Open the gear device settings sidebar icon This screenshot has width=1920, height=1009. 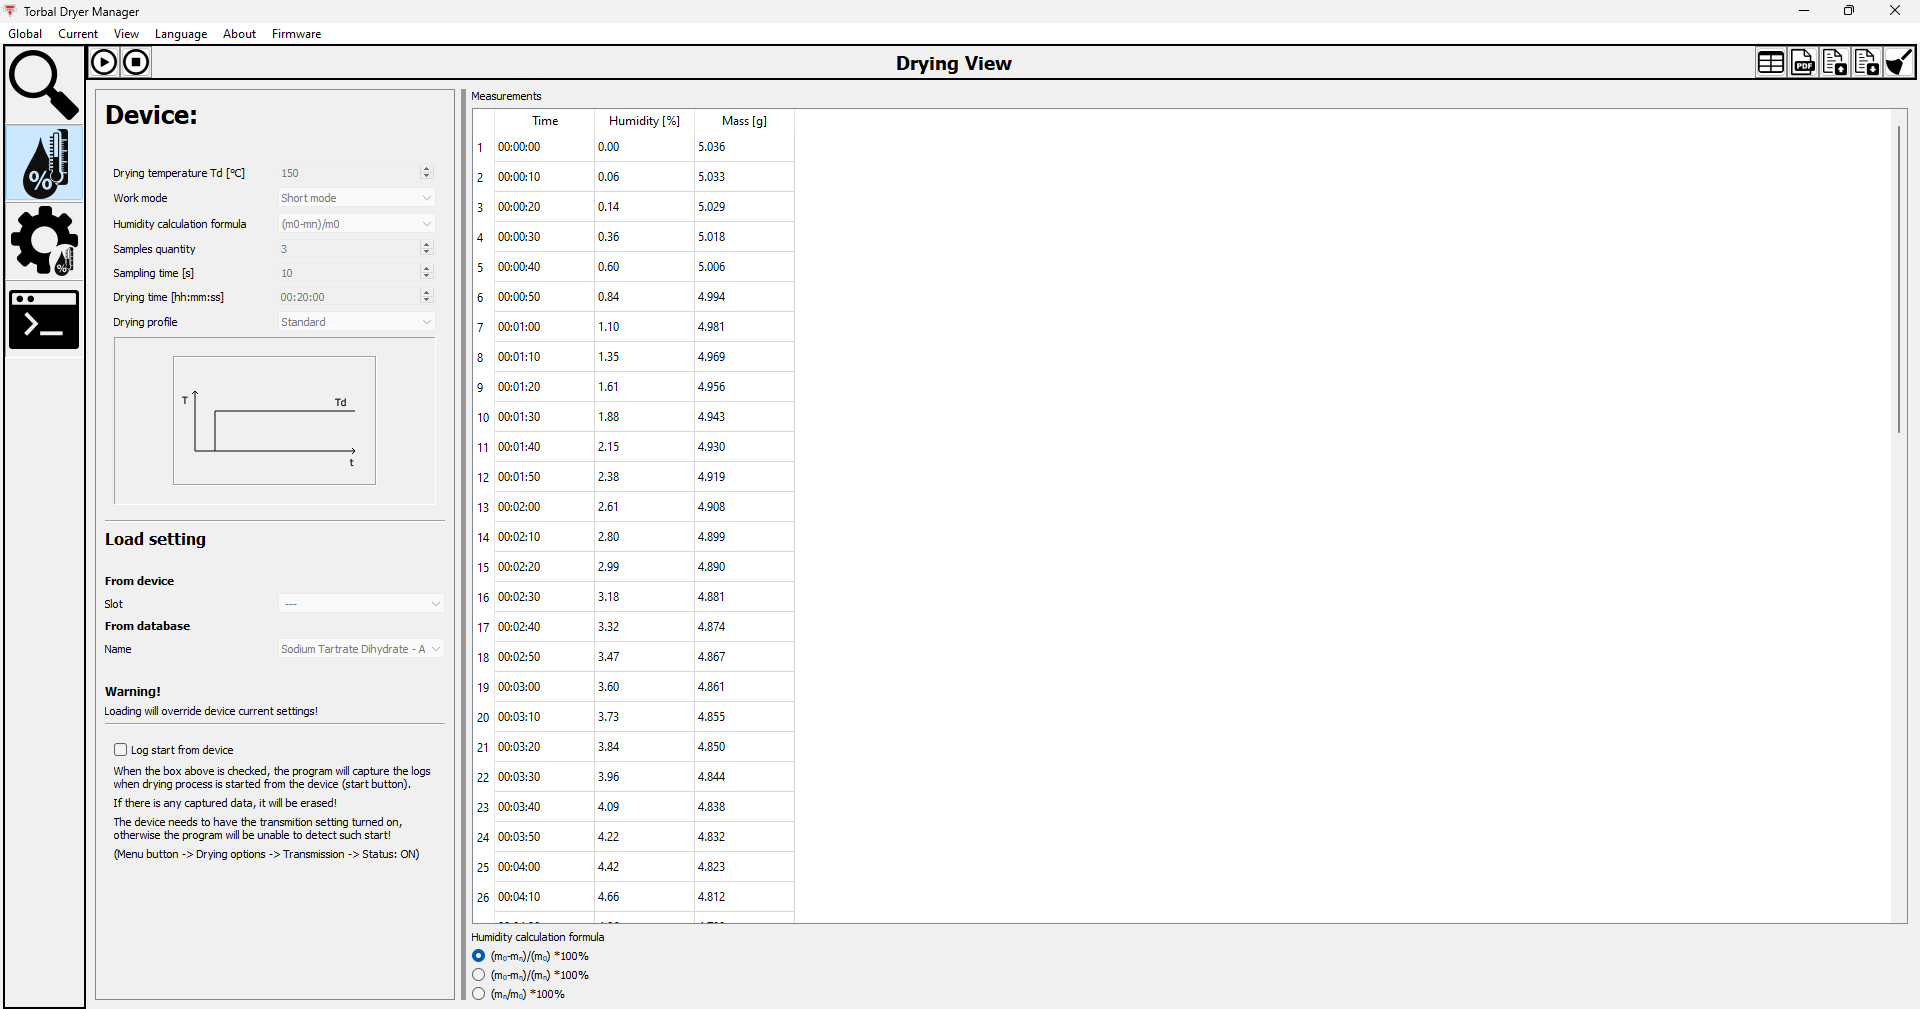coord(44,240)
